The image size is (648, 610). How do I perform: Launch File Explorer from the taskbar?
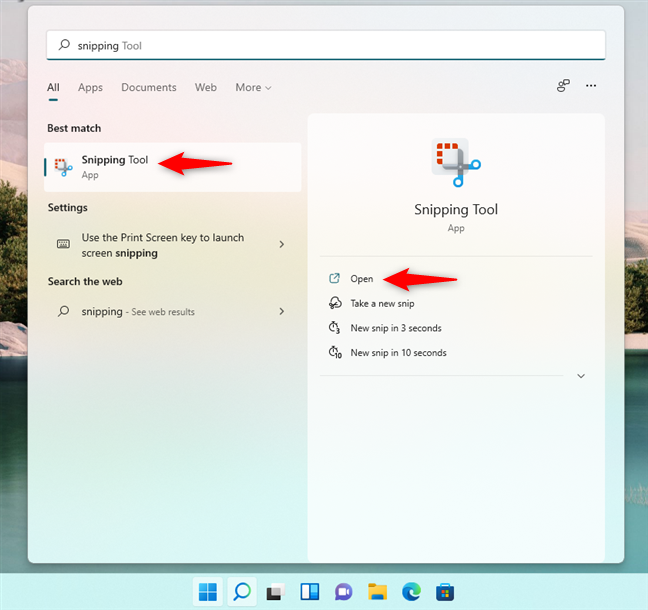(x=377, y=592)
